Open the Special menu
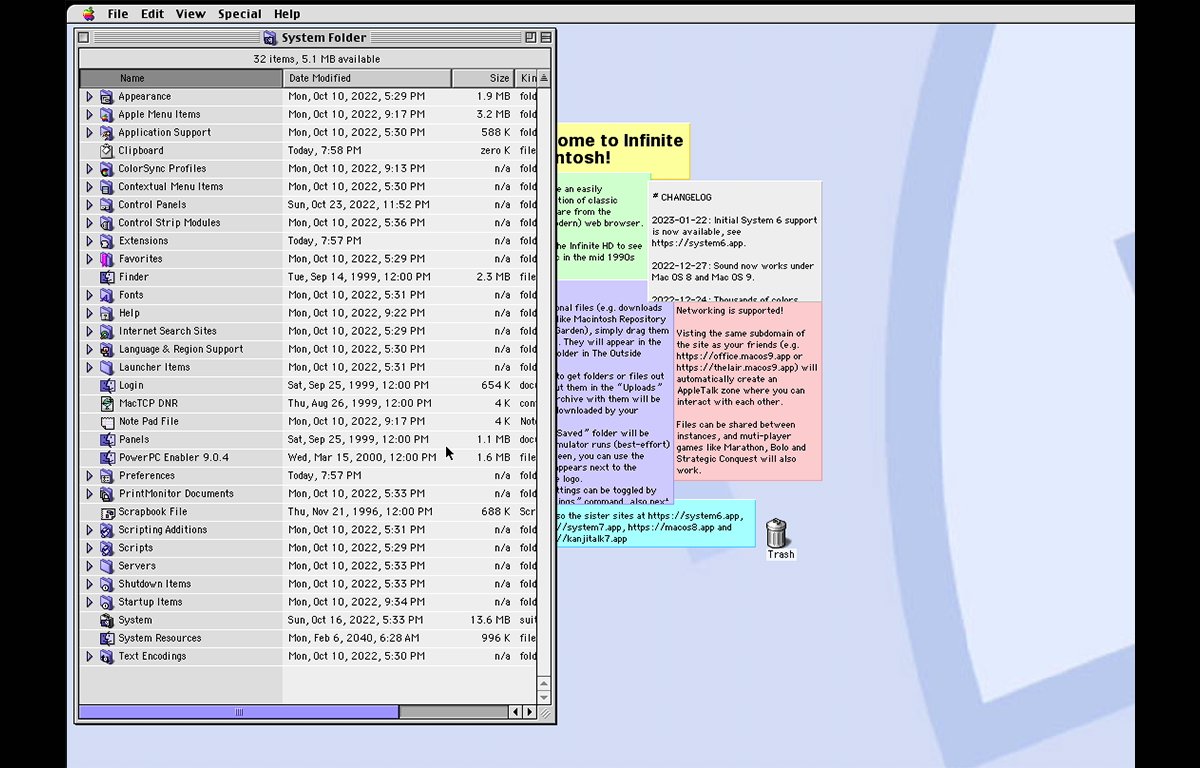The height and width of the screenshot is (768, 1200). pos(239,14)
